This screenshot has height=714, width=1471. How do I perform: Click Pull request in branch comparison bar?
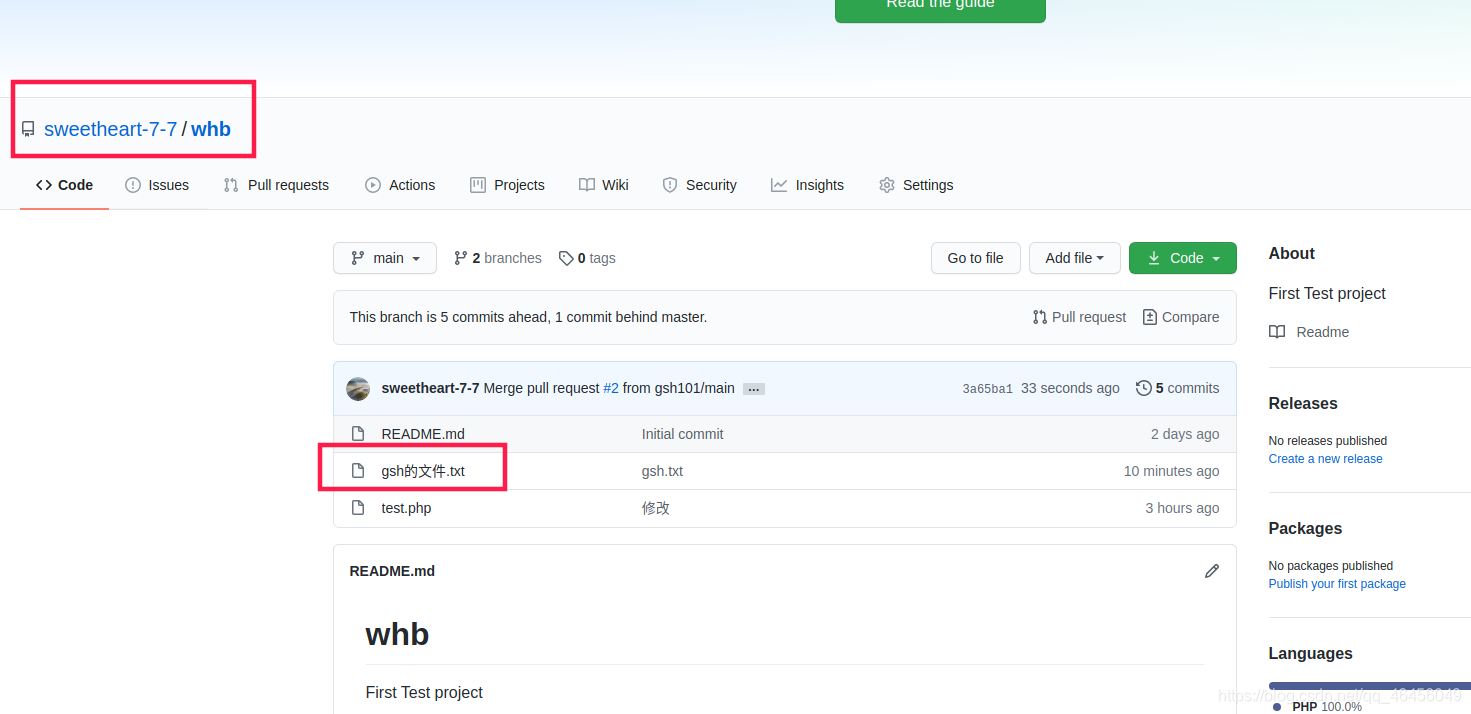tap(1080, 317)
